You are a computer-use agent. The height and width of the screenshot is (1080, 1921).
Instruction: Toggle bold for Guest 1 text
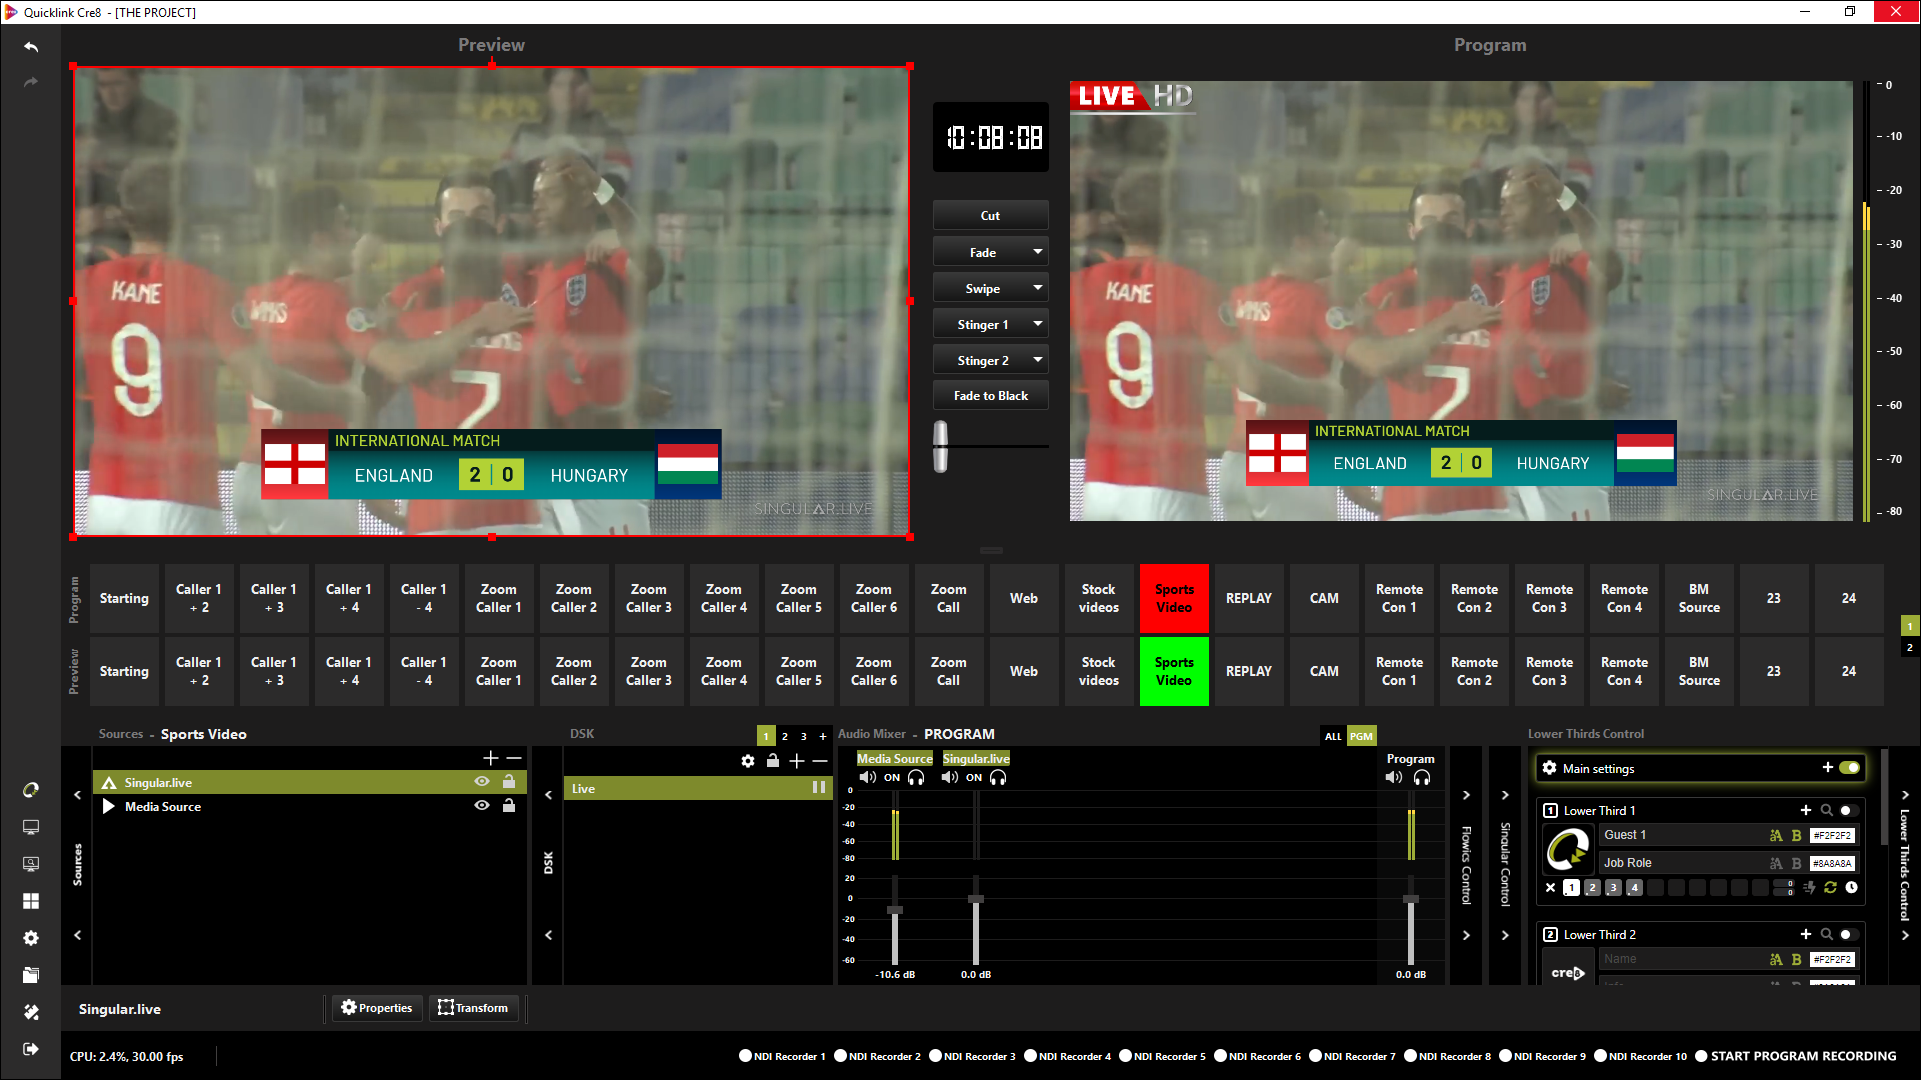pos(1796,835)
